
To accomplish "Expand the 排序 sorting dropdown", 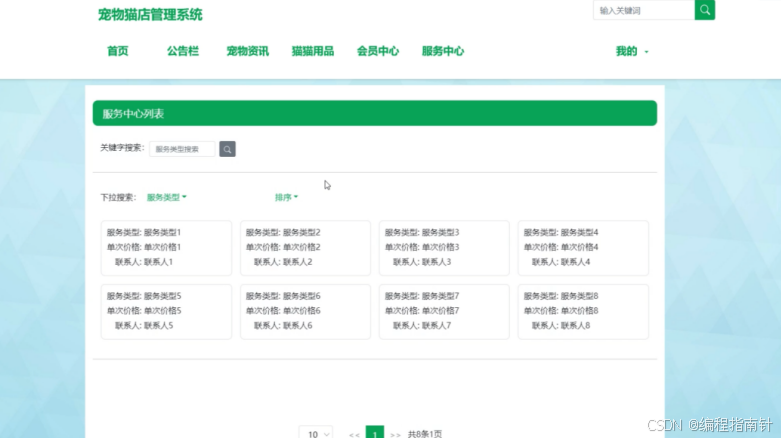I will click(286, 197).
